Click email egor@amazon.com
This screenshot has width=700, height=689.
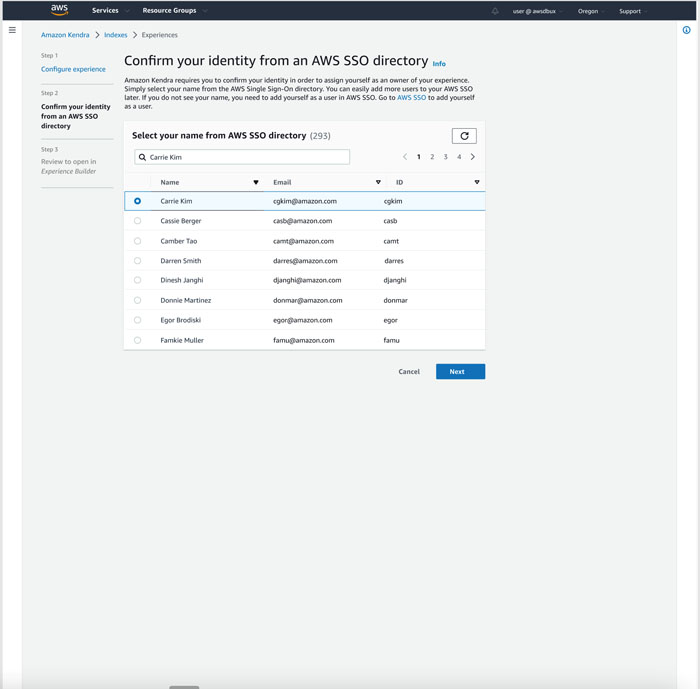(303, 320)
